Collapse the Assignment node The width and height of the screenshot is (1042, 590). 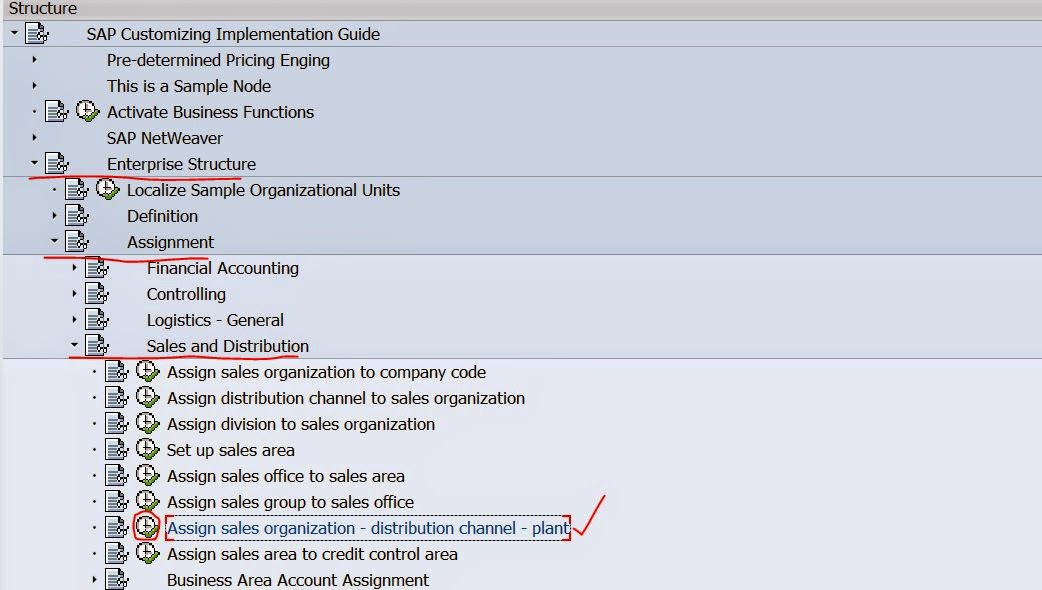pos(54,242)
